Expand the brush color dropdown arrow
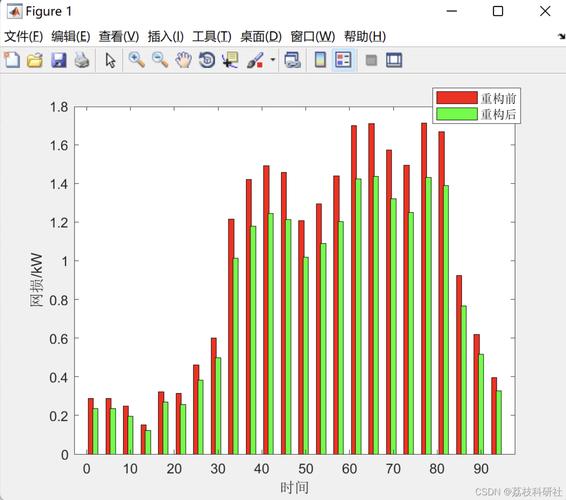The image size is (566, 500). point(273,60)
